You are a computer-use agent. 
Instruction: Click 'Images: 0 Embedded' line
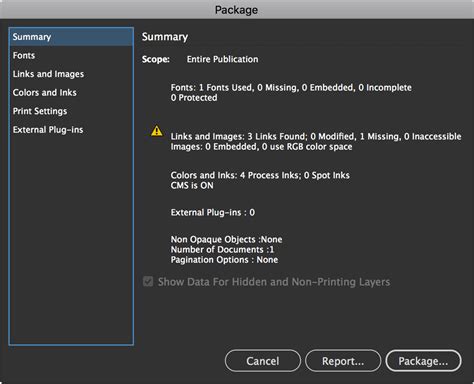click(261, 147)
